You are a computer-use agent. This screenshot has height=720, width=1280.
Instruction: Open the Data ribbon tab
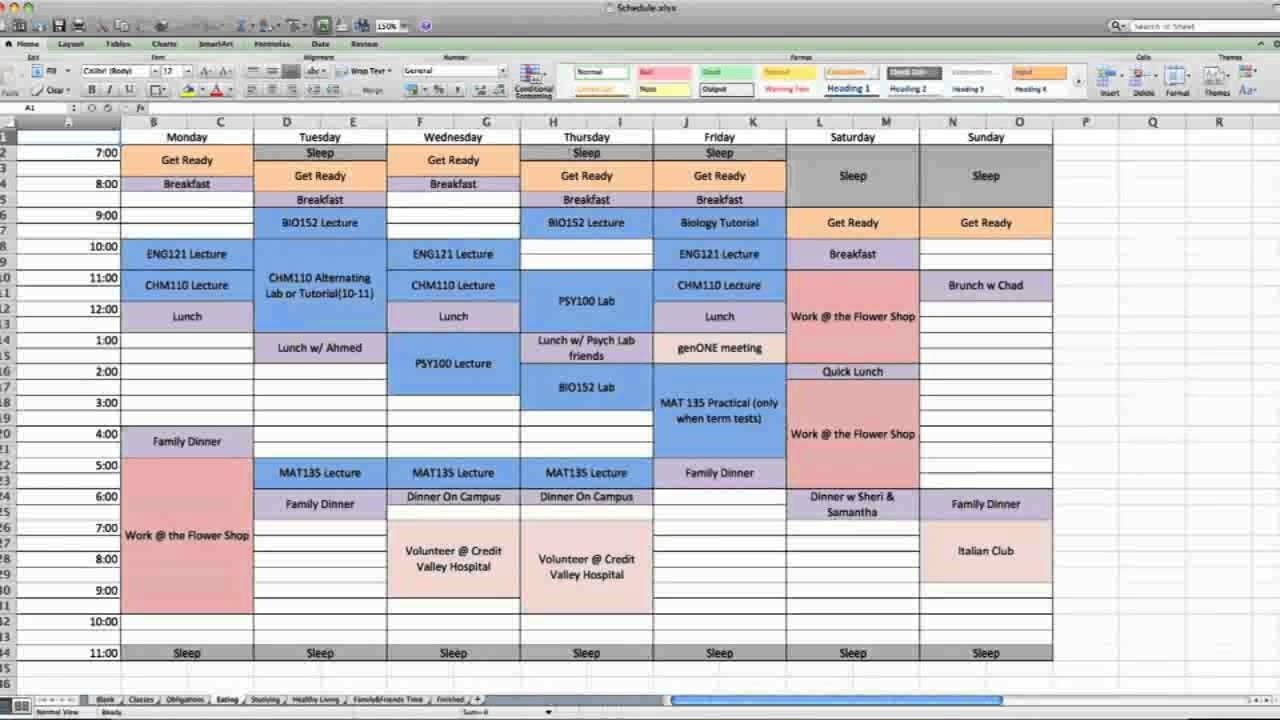click(320, 44)
